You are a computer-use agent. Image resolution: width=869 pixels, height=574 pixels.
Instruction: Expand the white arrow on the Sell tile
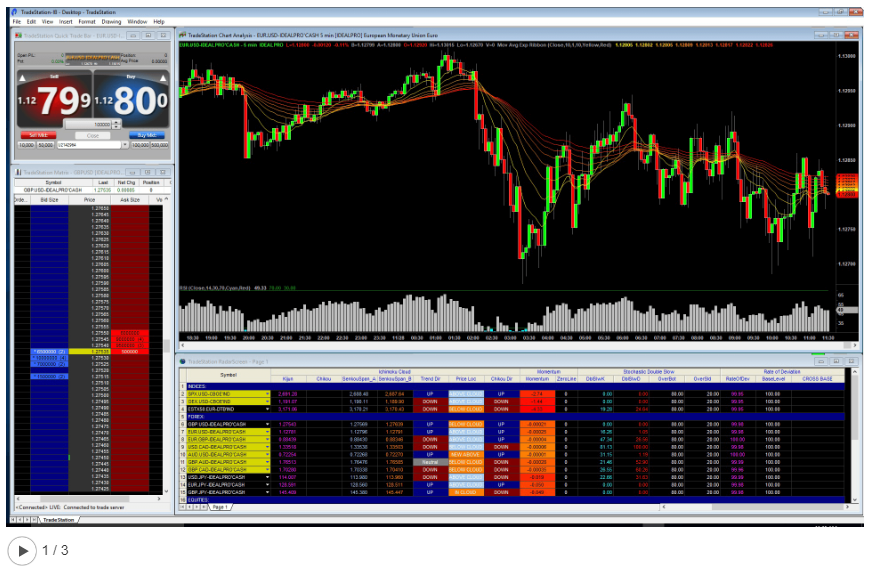22,78
